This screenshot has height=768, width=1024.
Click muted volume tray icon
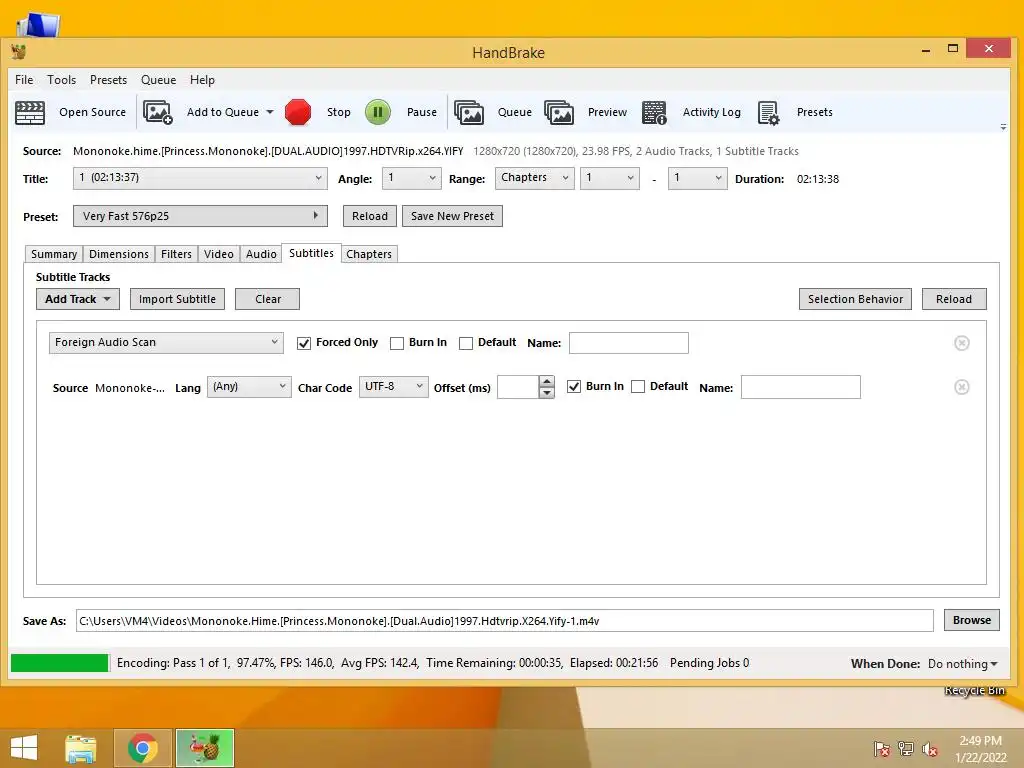point(930,748)
